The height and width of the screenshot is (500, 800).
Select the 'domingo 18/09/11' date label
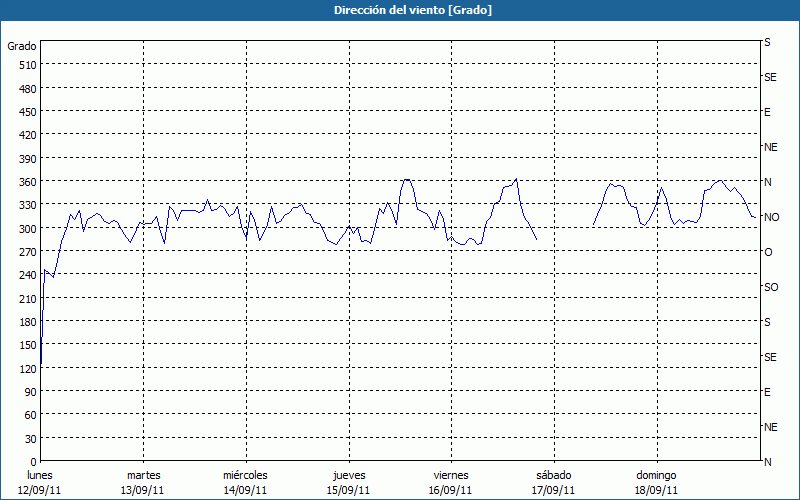point(656,482)
